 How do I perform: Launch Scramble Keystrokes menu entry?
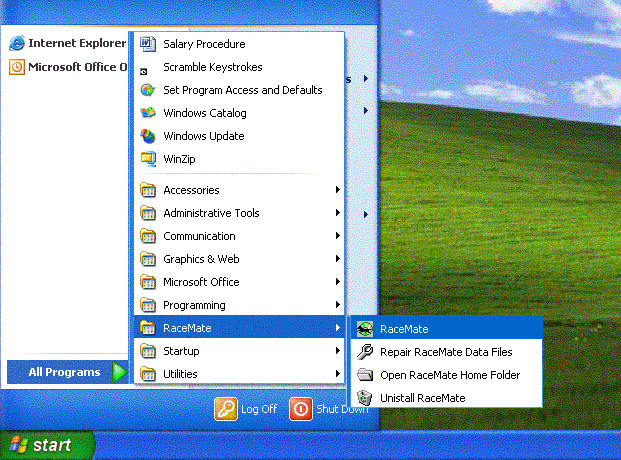click(239, 67)
